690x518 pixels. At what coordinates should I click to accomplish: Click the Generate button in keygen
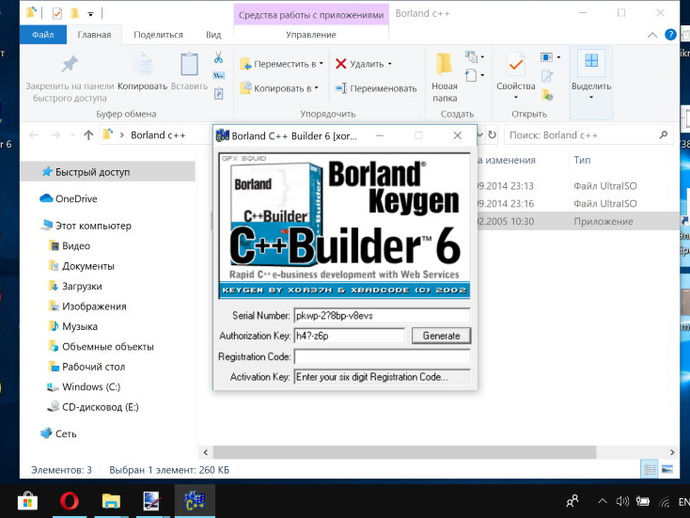click(441, 335)
